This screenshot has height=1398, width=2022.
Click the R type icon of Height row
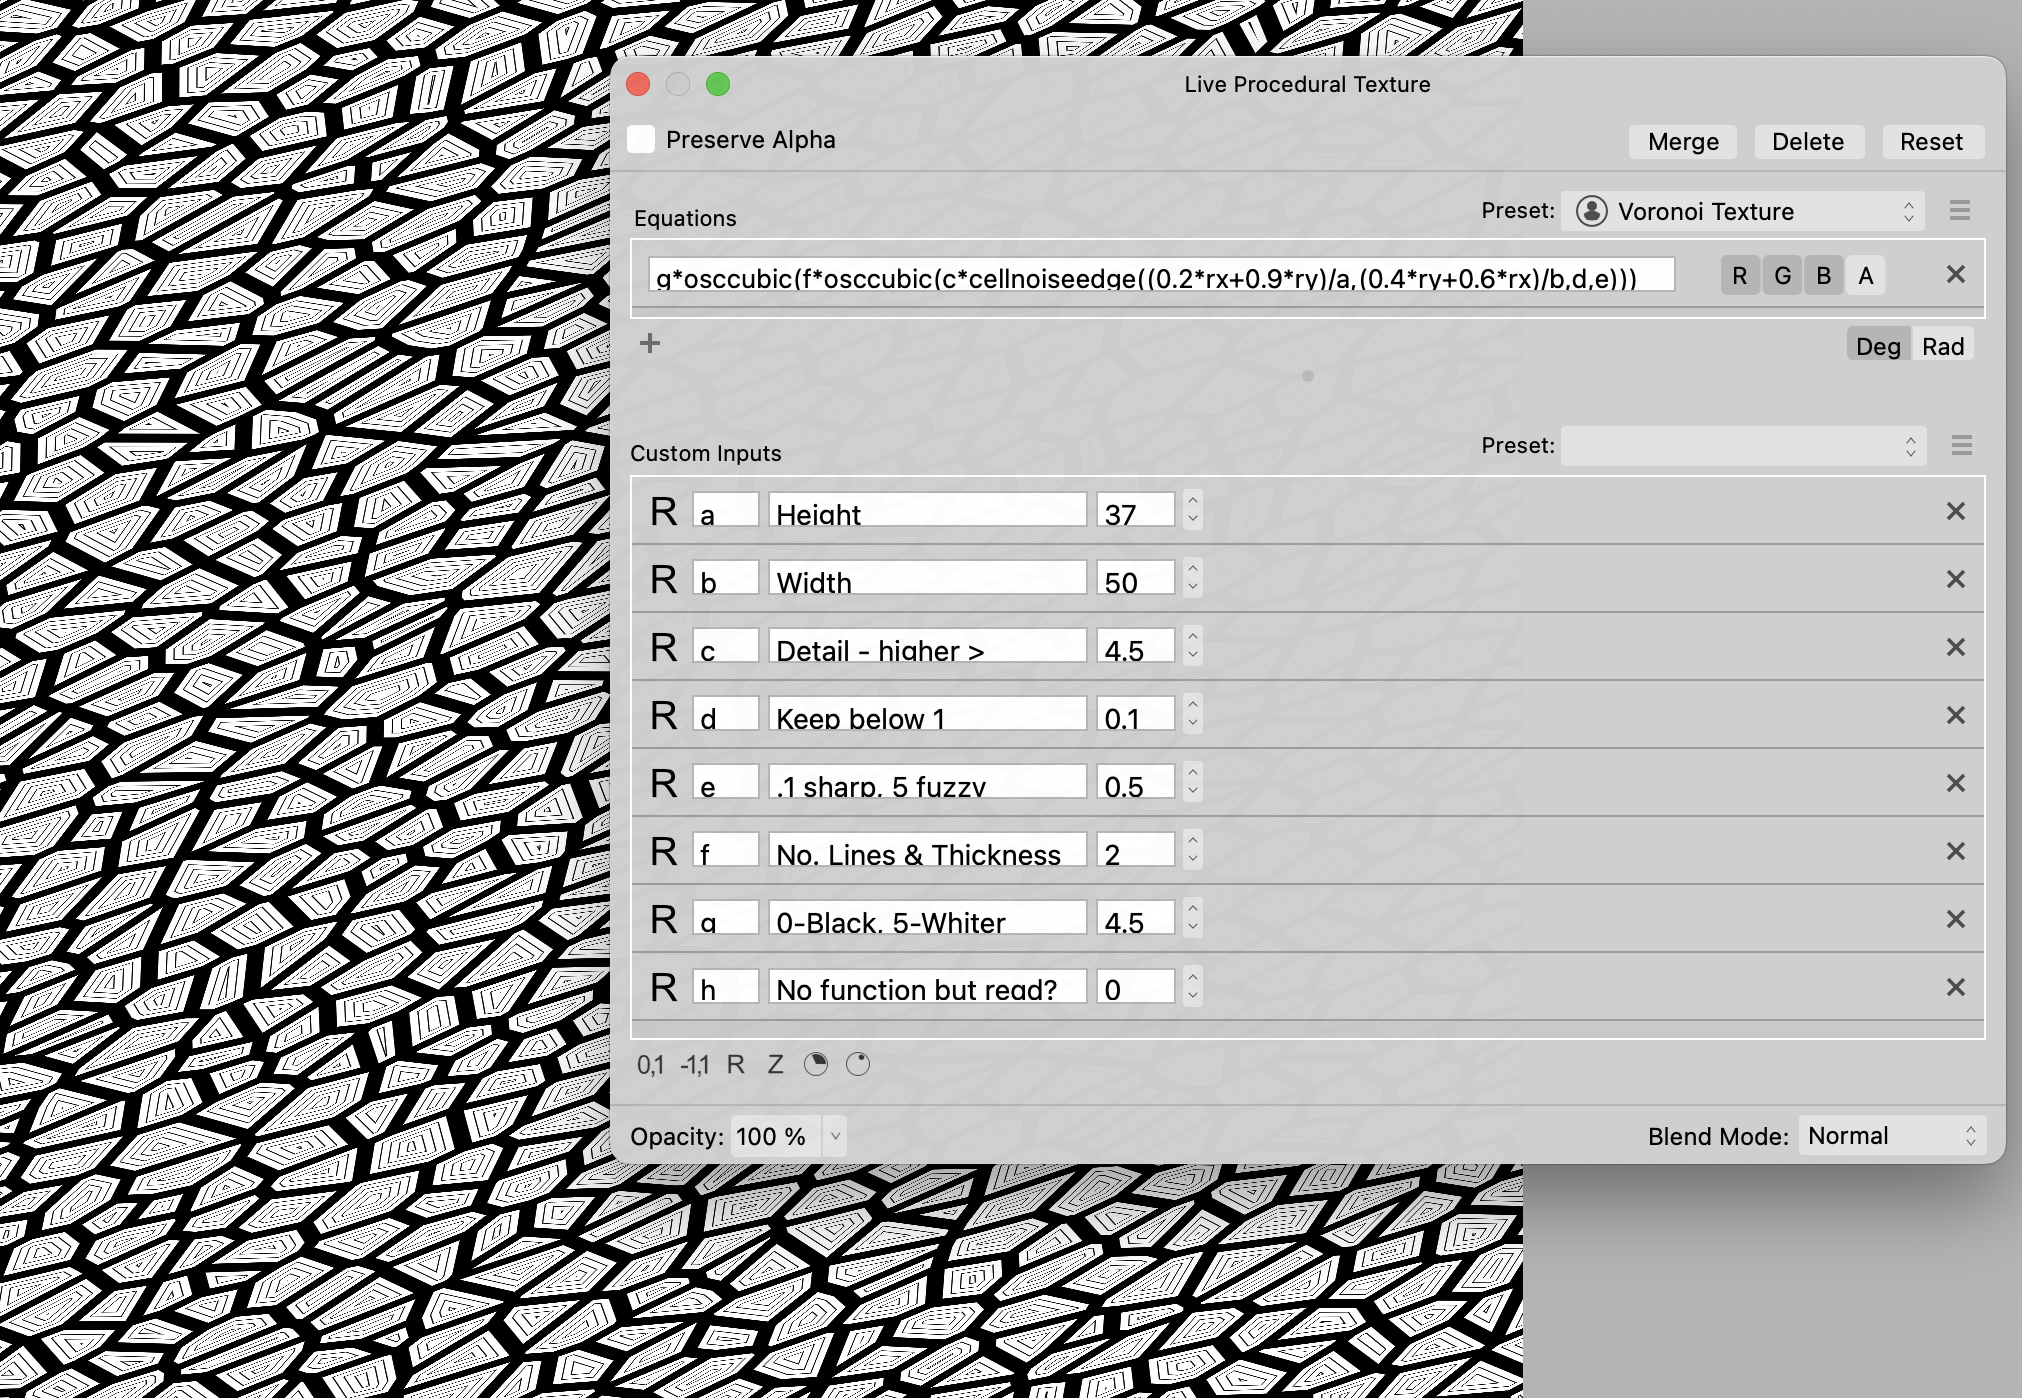[663, 511]
